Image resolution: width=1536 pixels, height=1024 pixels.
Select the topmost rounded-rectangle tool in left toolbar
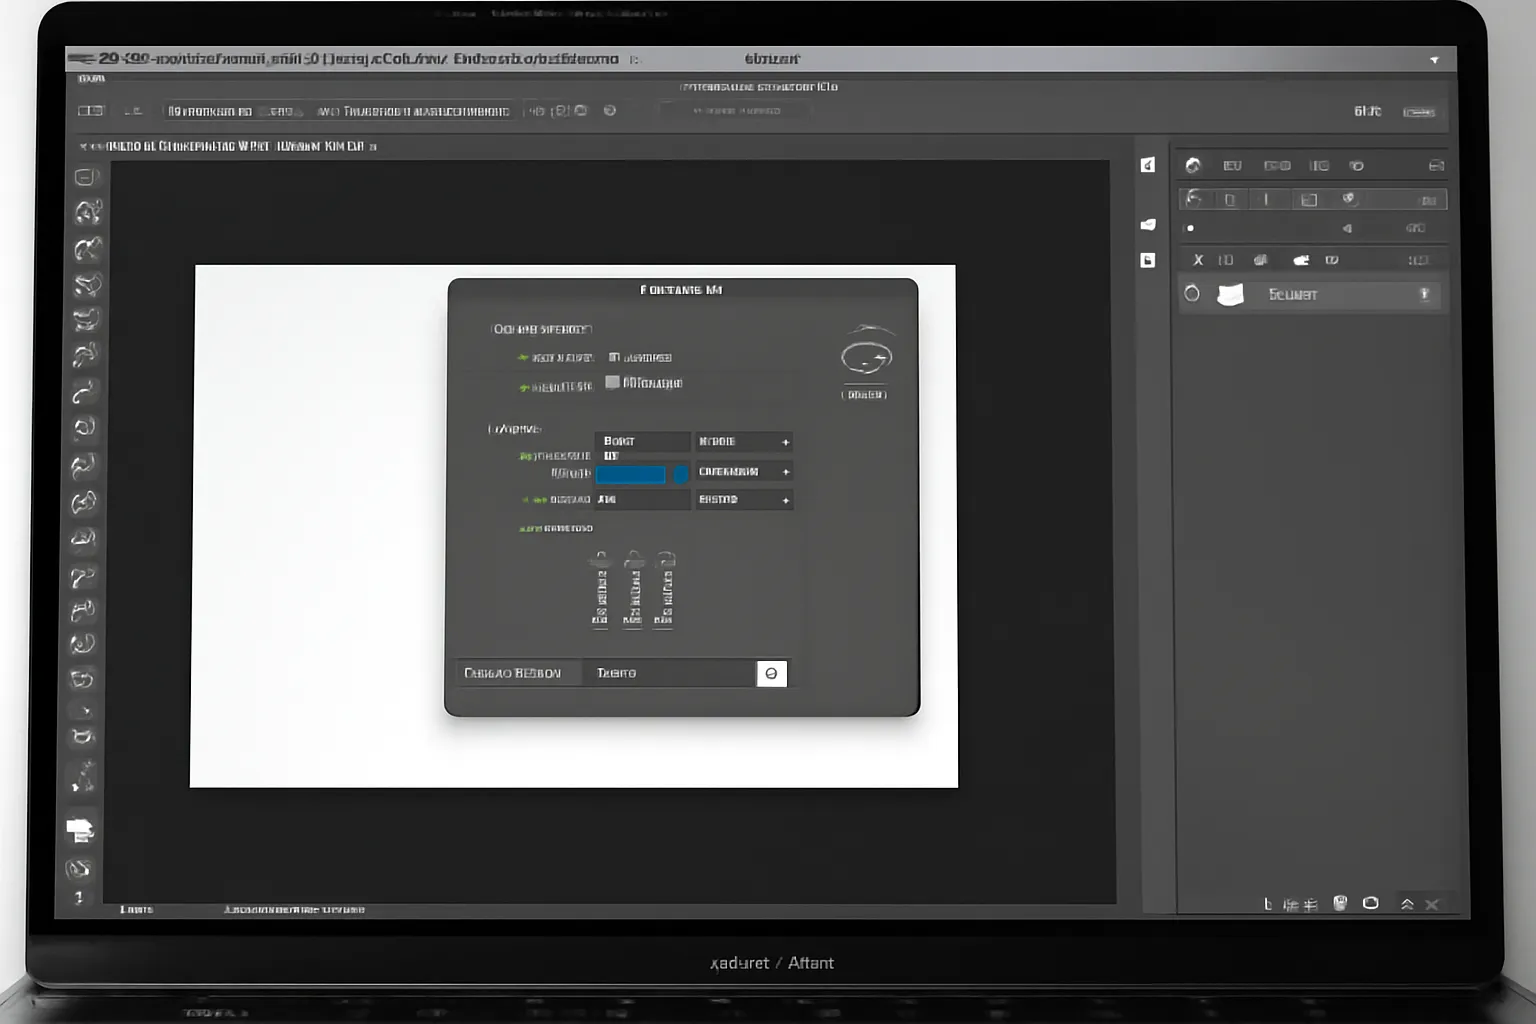(x=87, y=177)
